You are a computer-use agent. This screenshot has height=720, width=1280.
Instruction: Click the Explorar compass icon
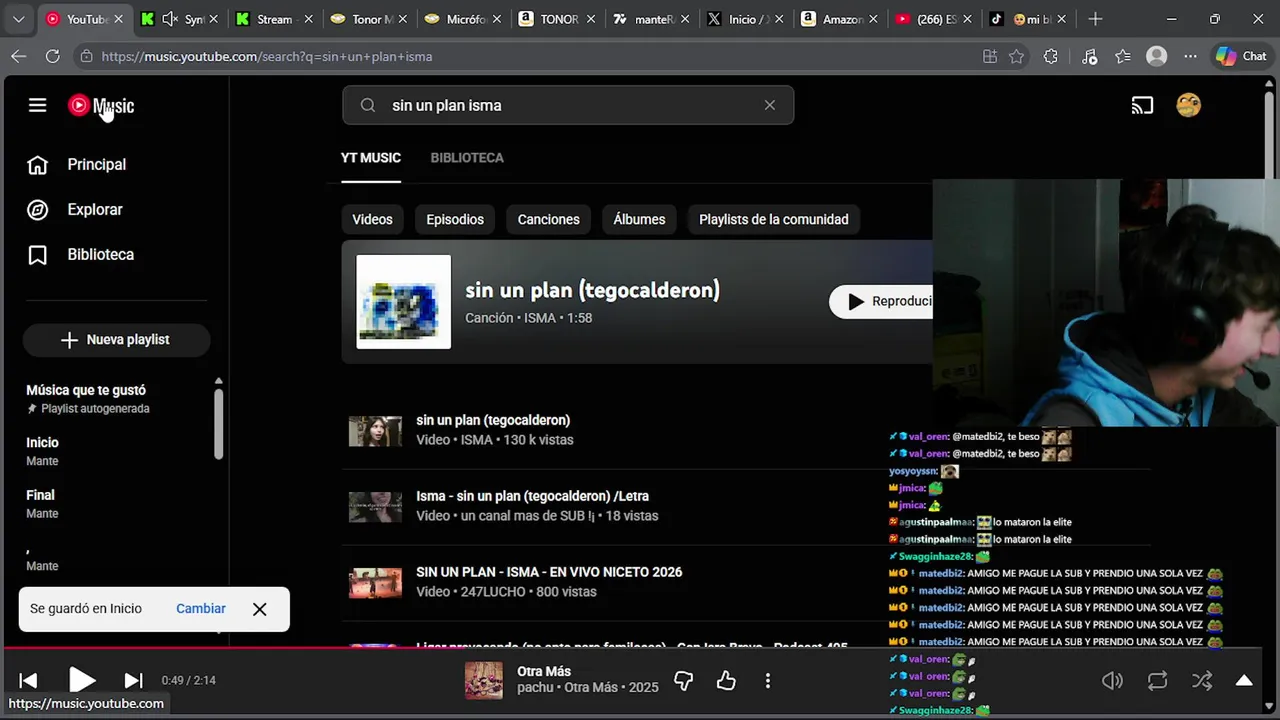(x=37, y=209)
